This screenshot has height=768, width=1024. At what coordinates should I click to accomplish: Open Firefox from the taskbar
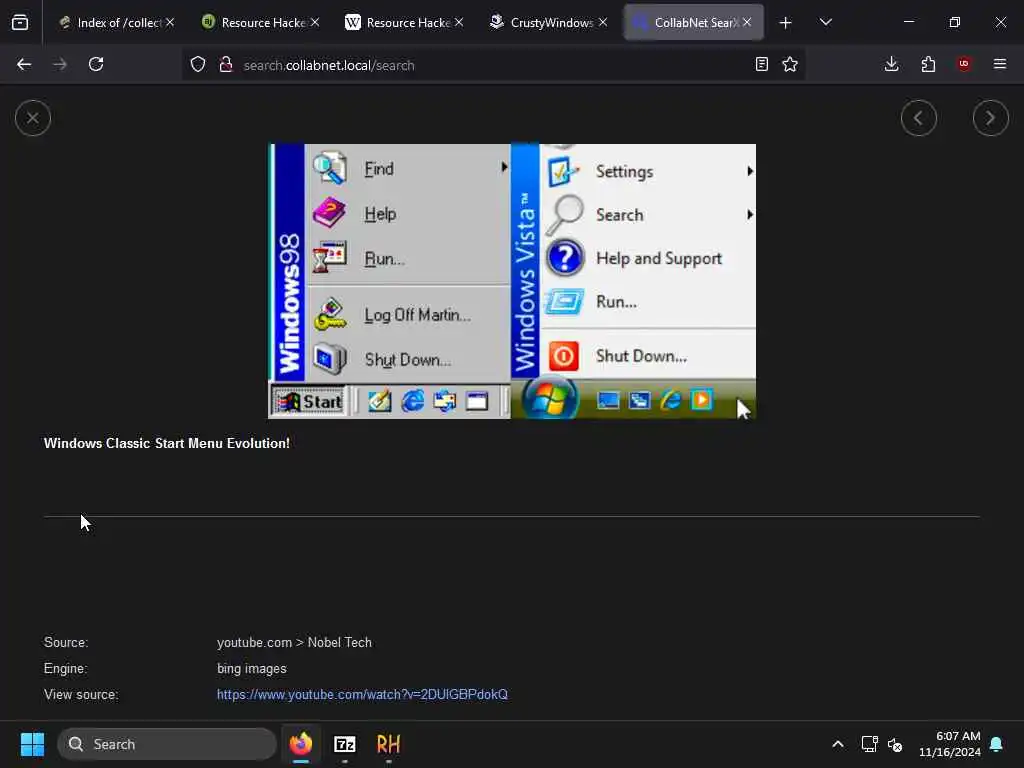(x=301, y=744)
